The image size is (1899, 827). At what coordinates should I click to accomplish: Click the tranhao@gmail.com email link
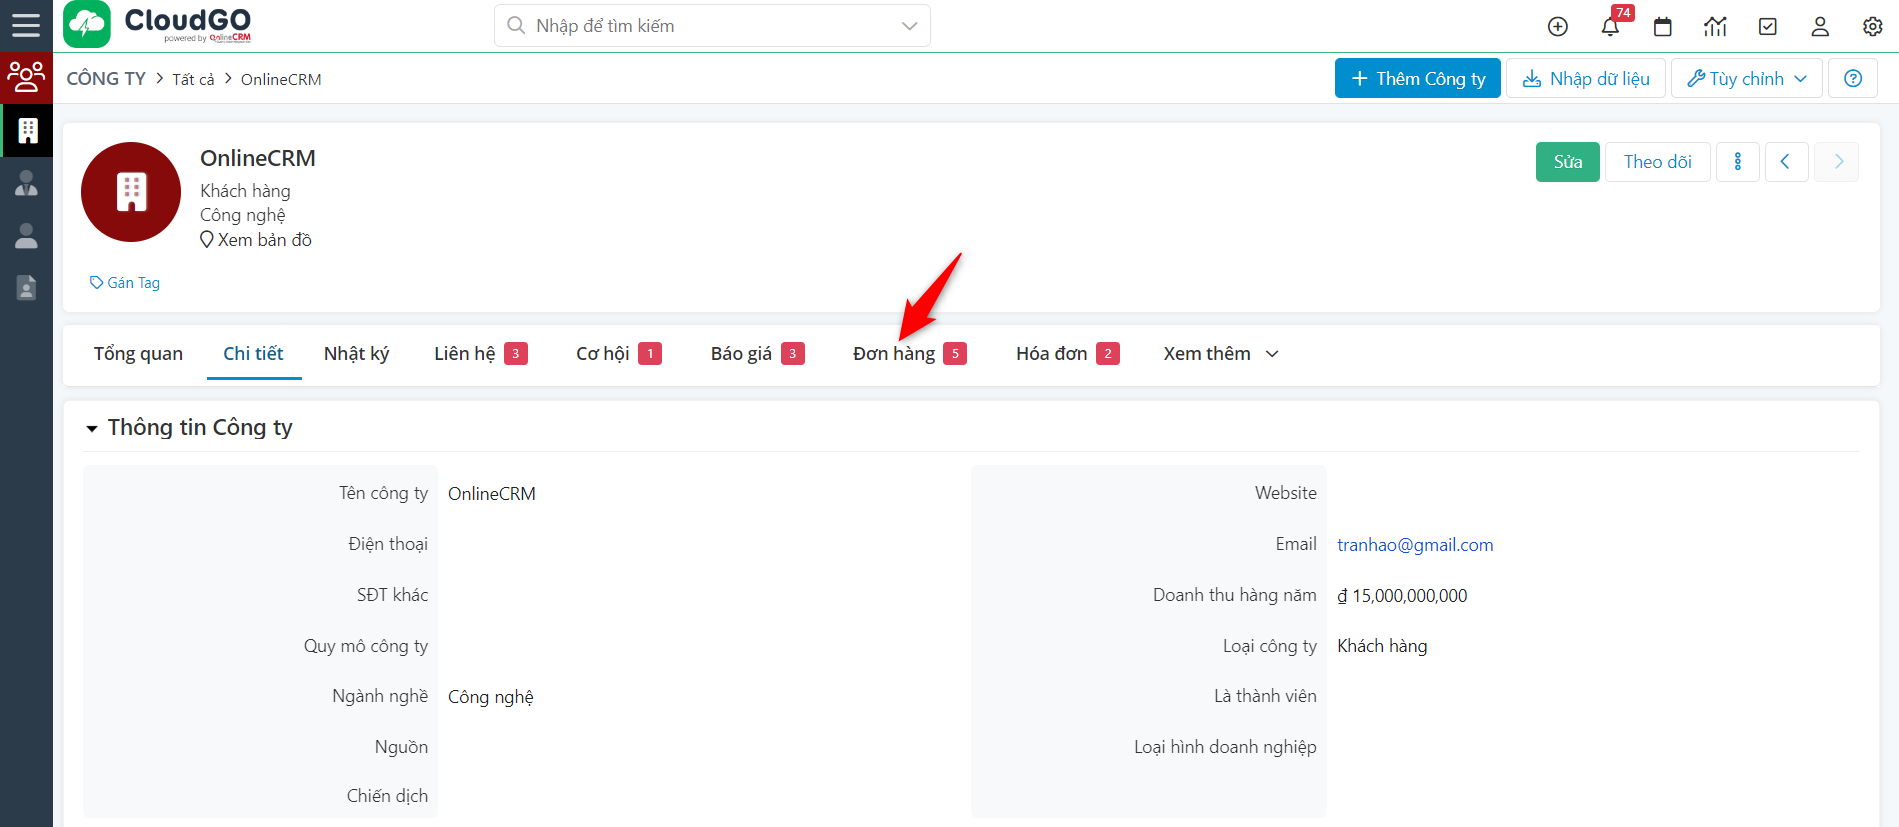coord(1415,545)
